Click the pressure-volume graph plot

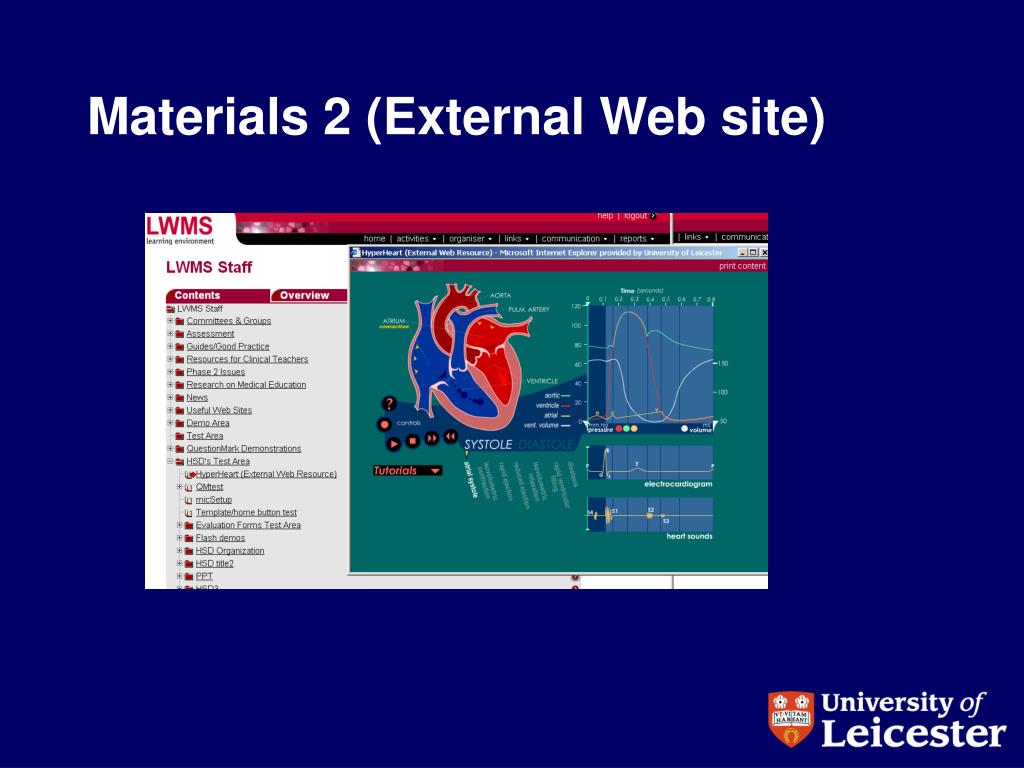click(x=650, y=364)
